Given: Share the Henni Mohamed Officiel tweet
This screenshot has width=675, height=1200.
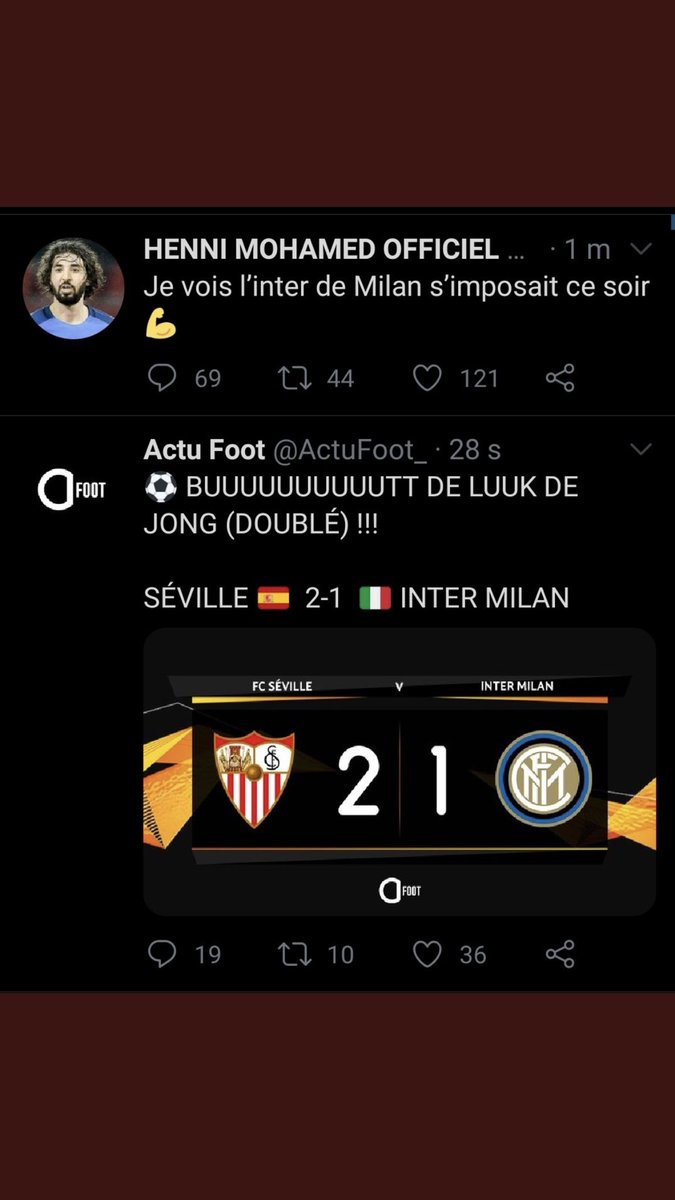Looking at the screenshot, I should click(560, 378).
